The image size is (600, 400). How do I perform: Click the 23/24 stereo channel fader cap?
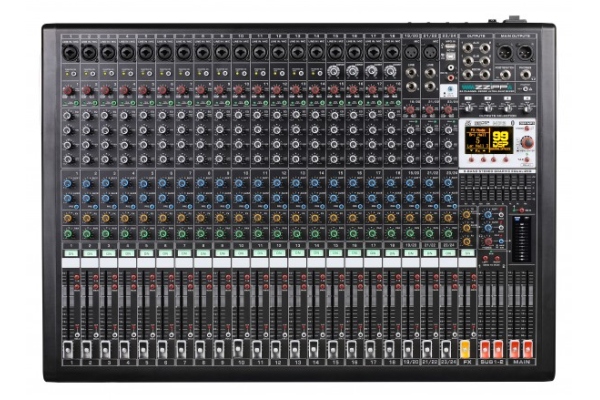pos(446,349)
